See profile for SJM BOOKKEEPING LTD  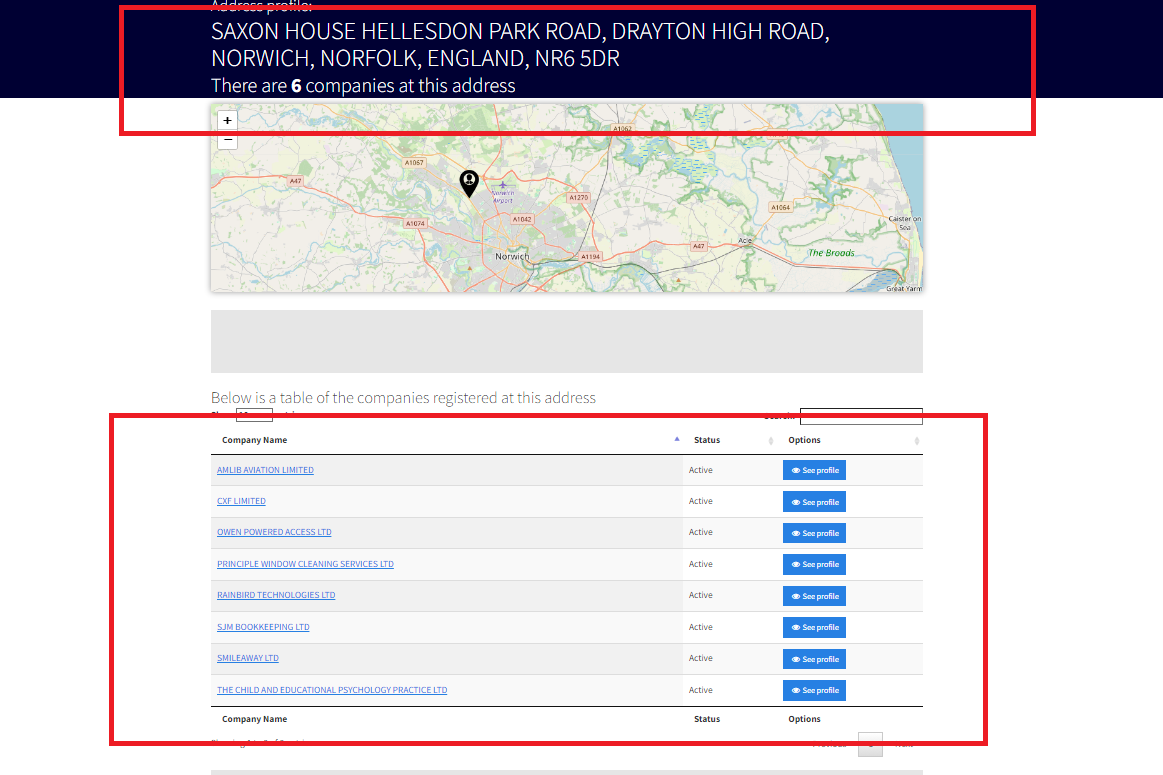point(814,627)
